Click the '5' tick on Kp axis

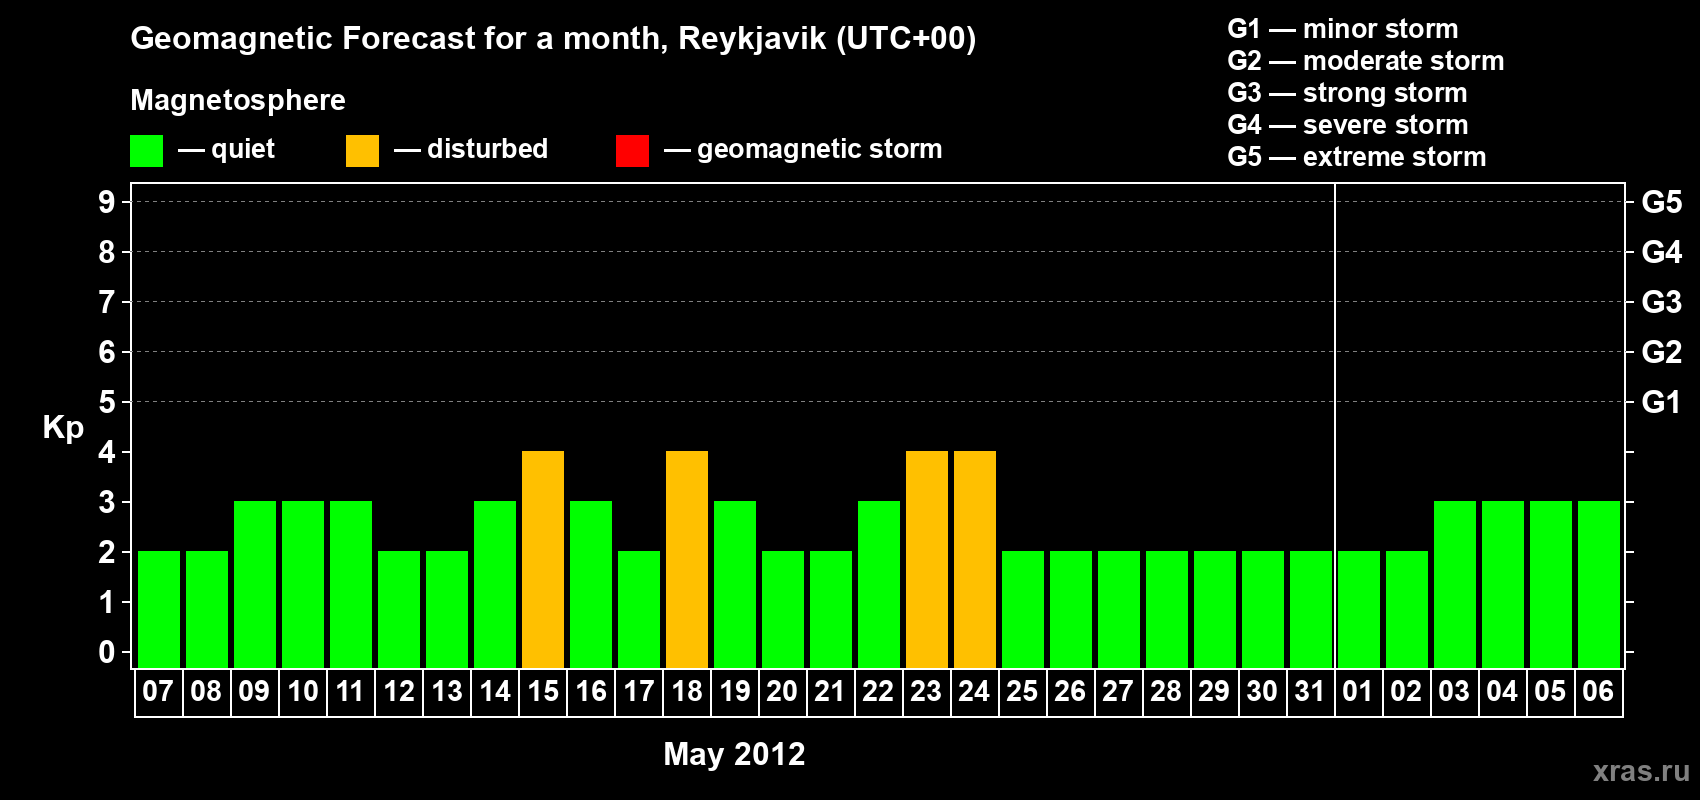point(107,402)
